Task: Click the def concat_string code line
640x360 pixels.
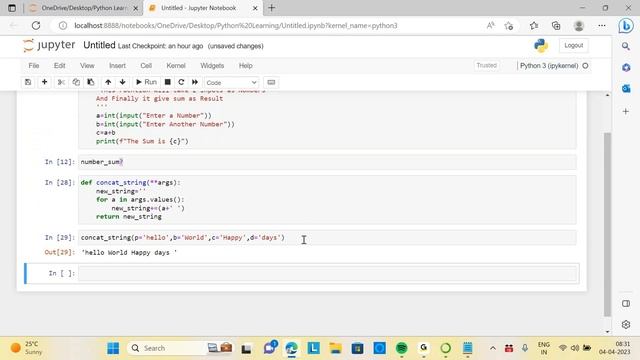Action: (131, 182)
